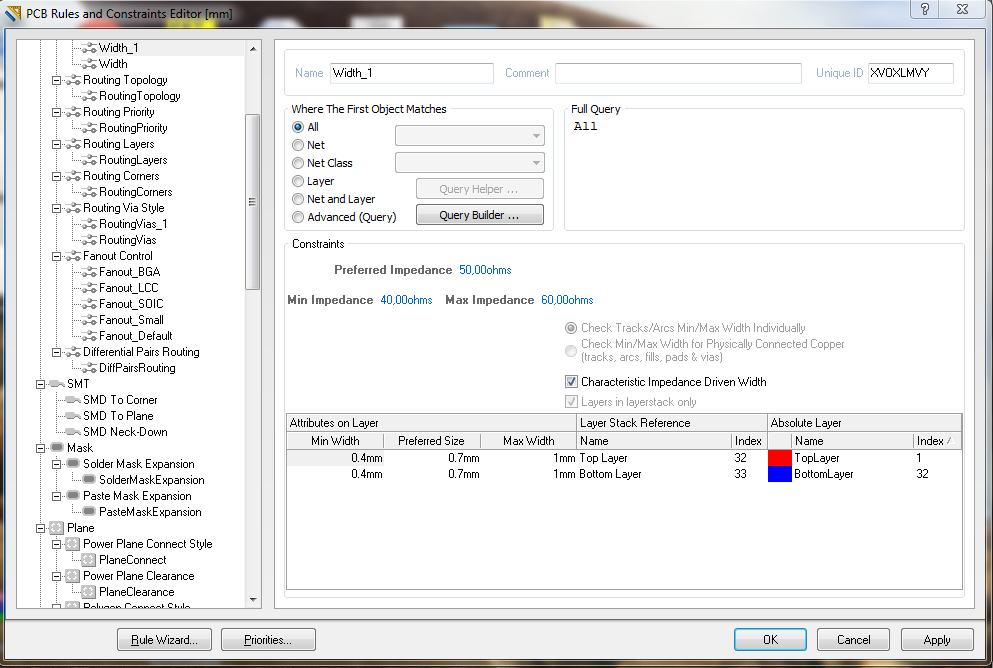993x668 pixels.
Task: Click the DiffPairsRouting rule icon
Action: tap(89, 368)
